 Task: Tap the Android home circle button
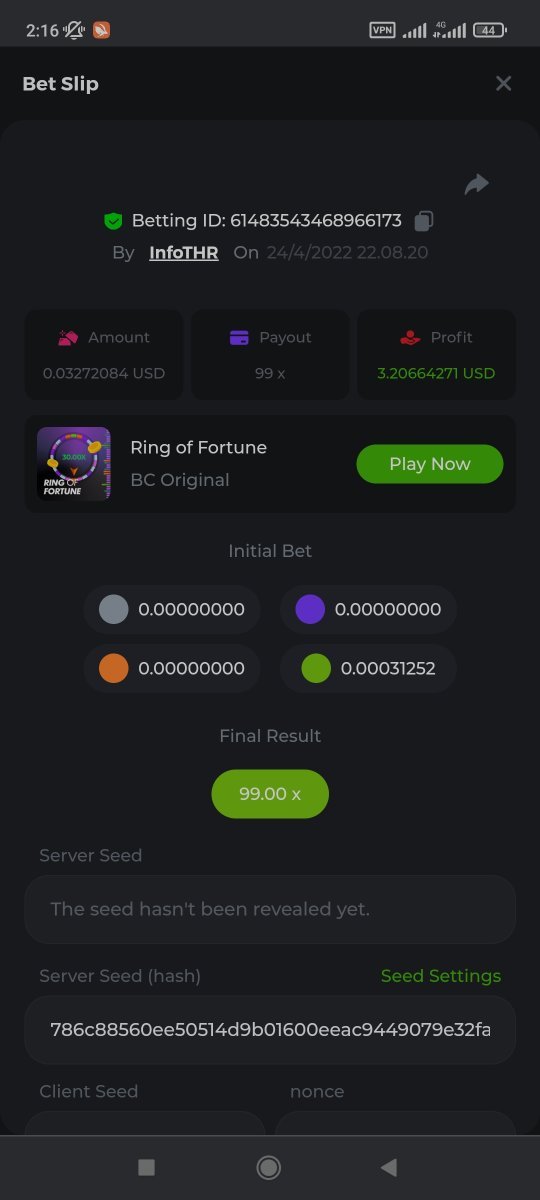268,1167
